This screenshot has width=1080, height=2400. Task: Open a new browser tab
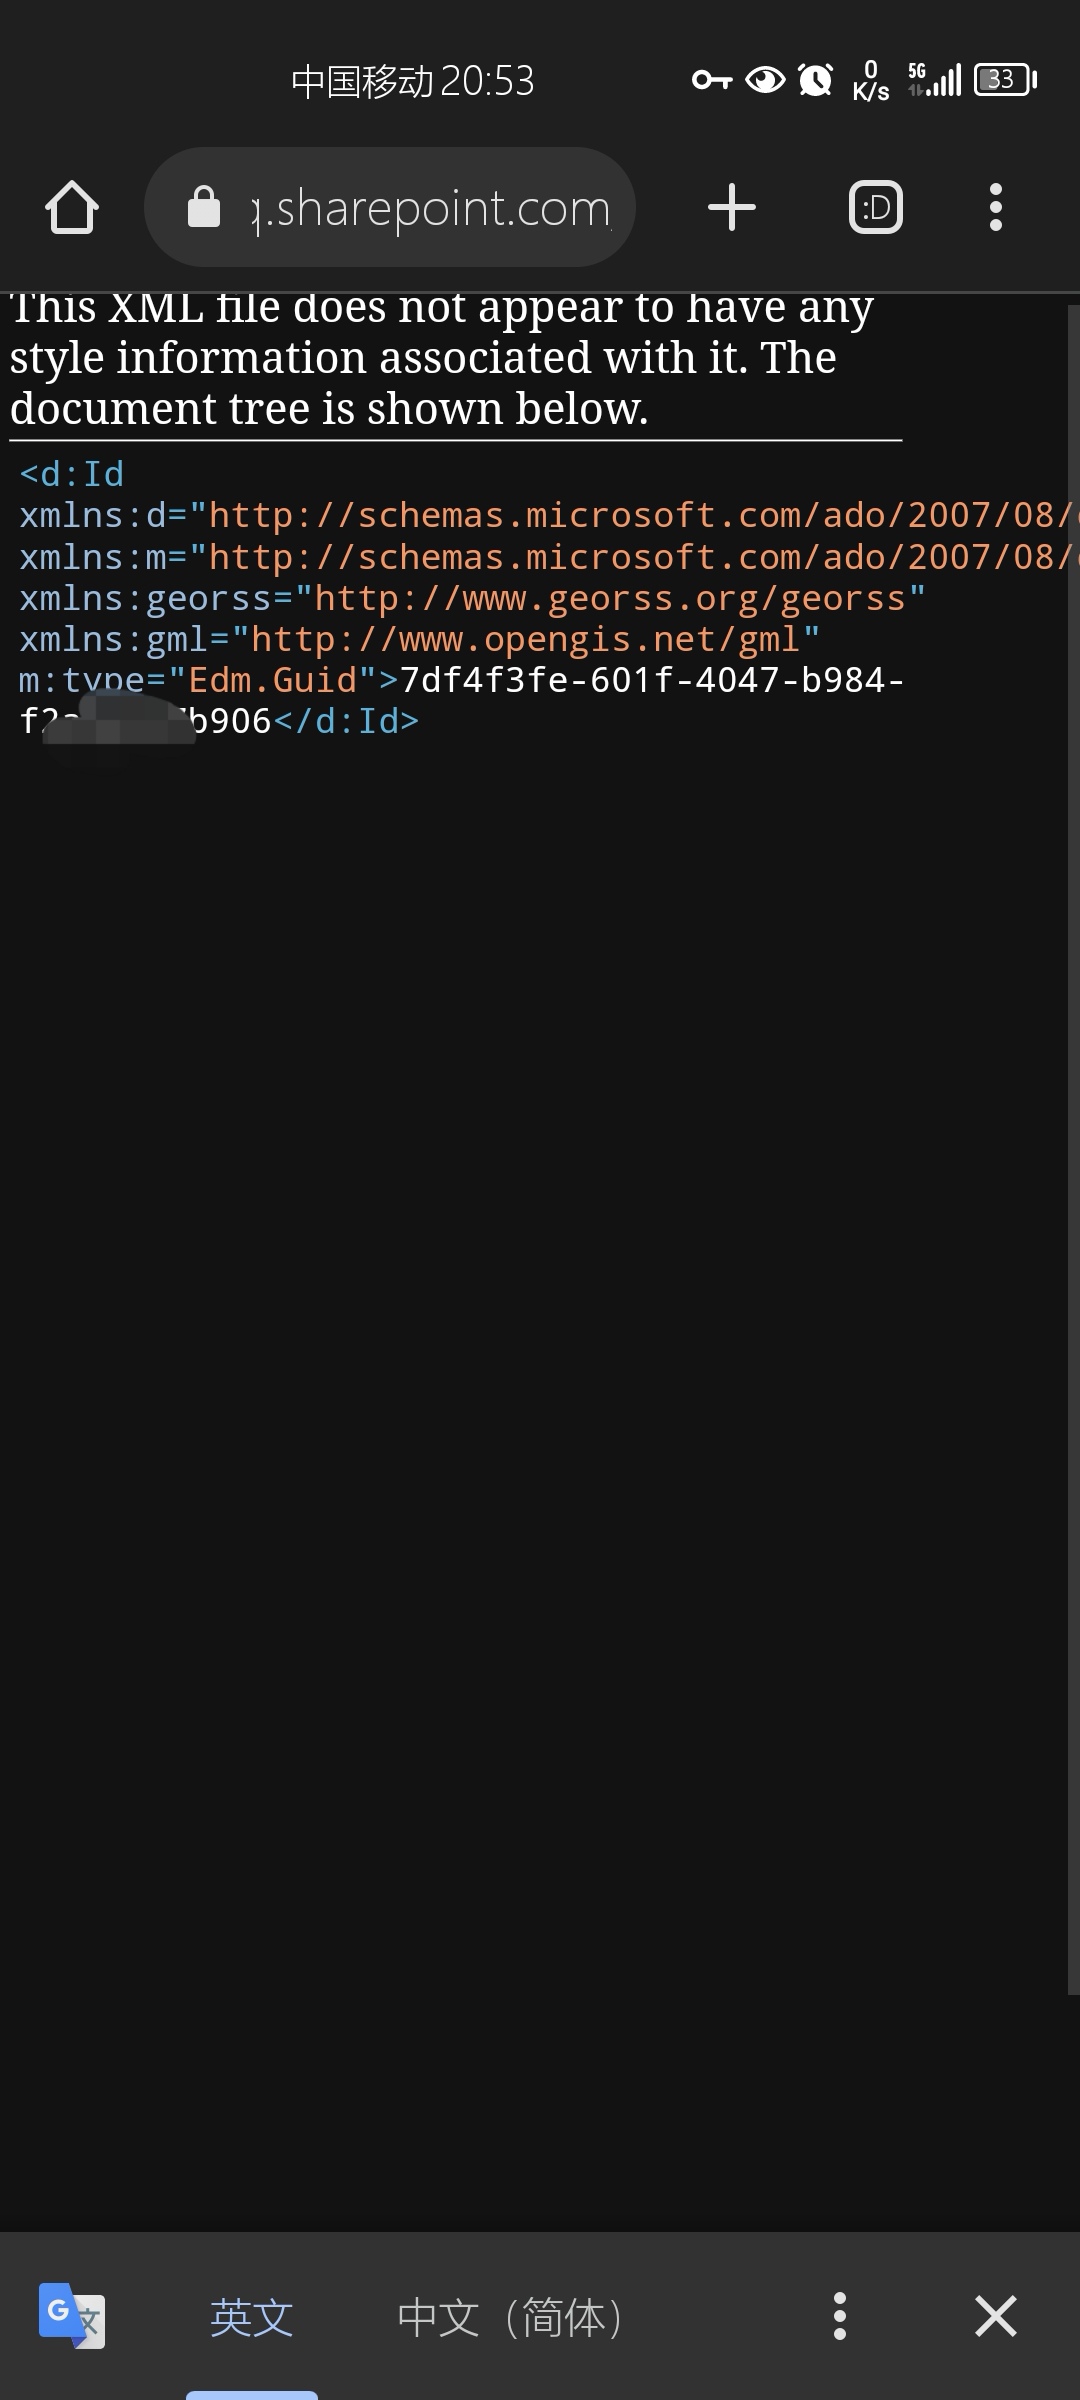tap(731, 207)
